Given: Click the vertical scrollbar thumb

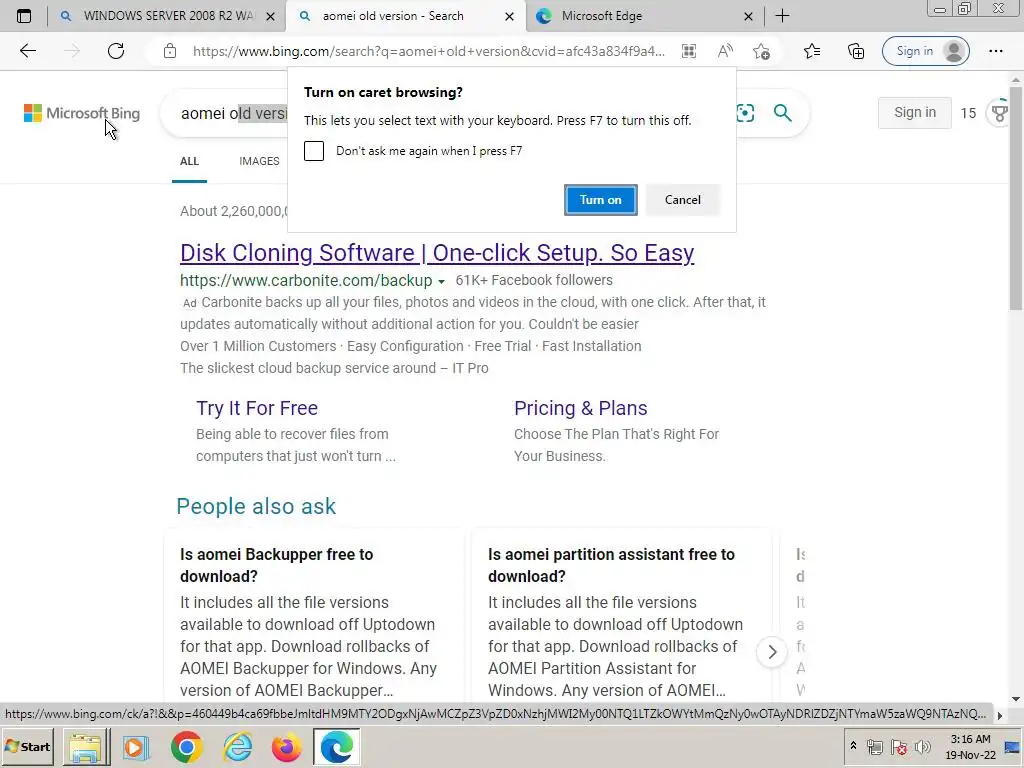Looking at the screenshot, I should click(1016, 198).
